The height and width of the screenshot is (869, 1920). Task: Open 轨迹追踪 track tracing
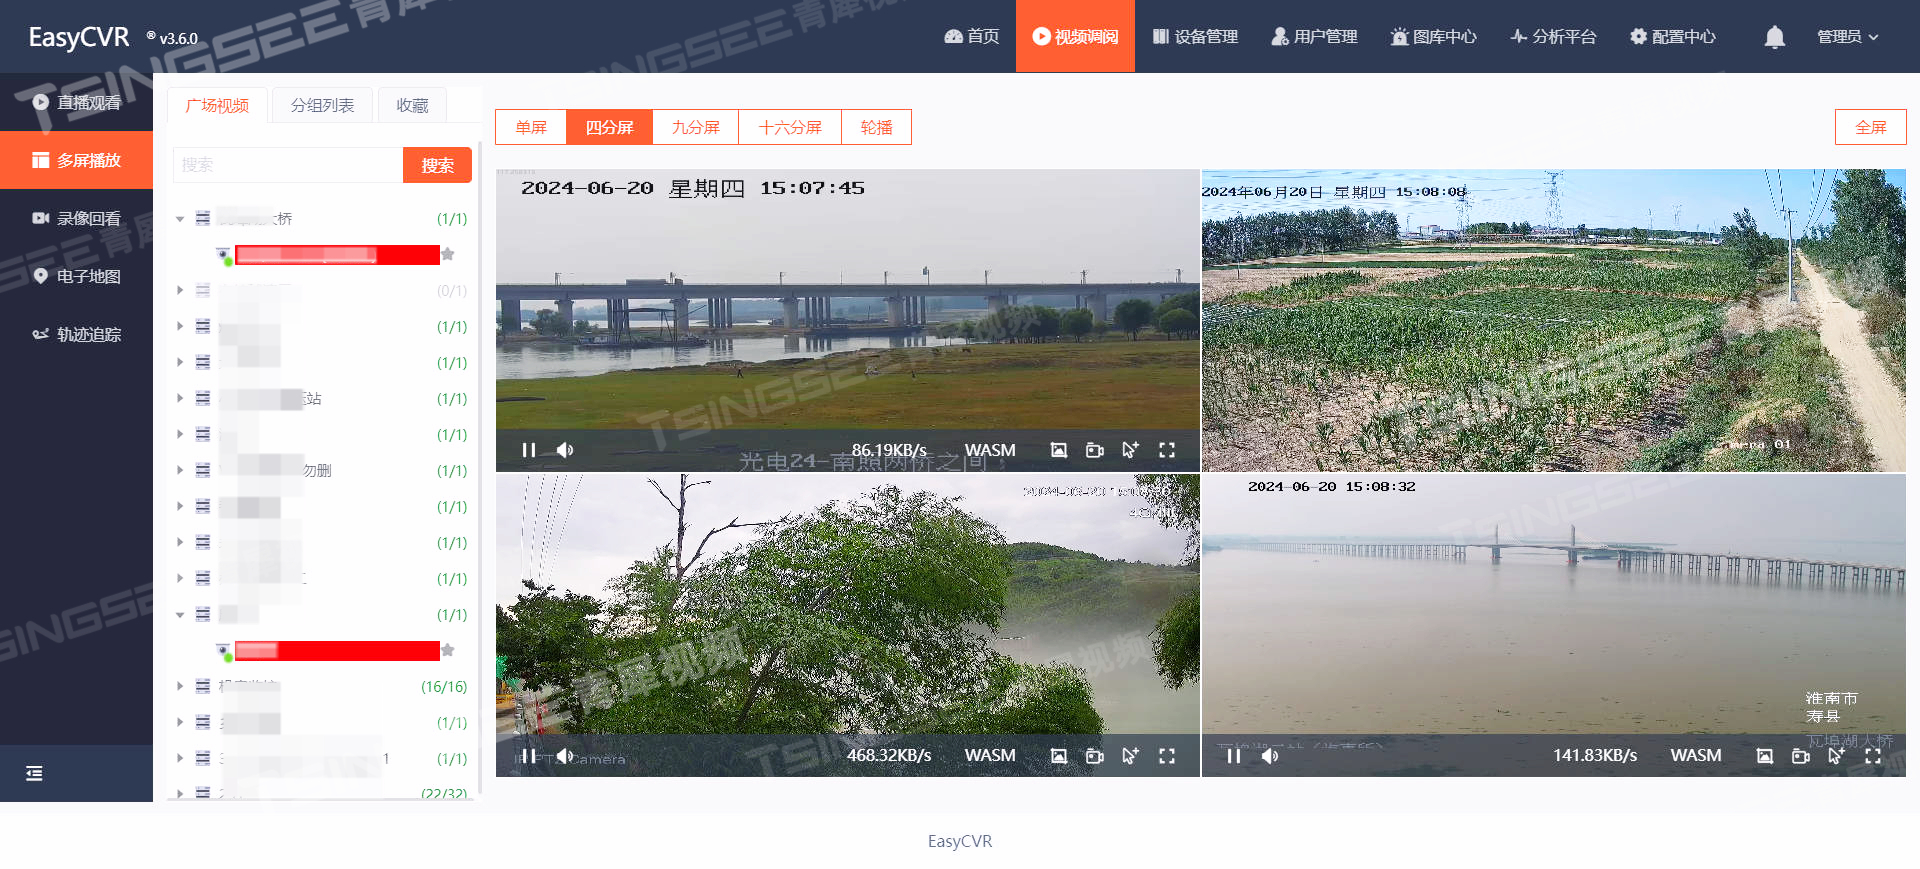click(76, 334)
